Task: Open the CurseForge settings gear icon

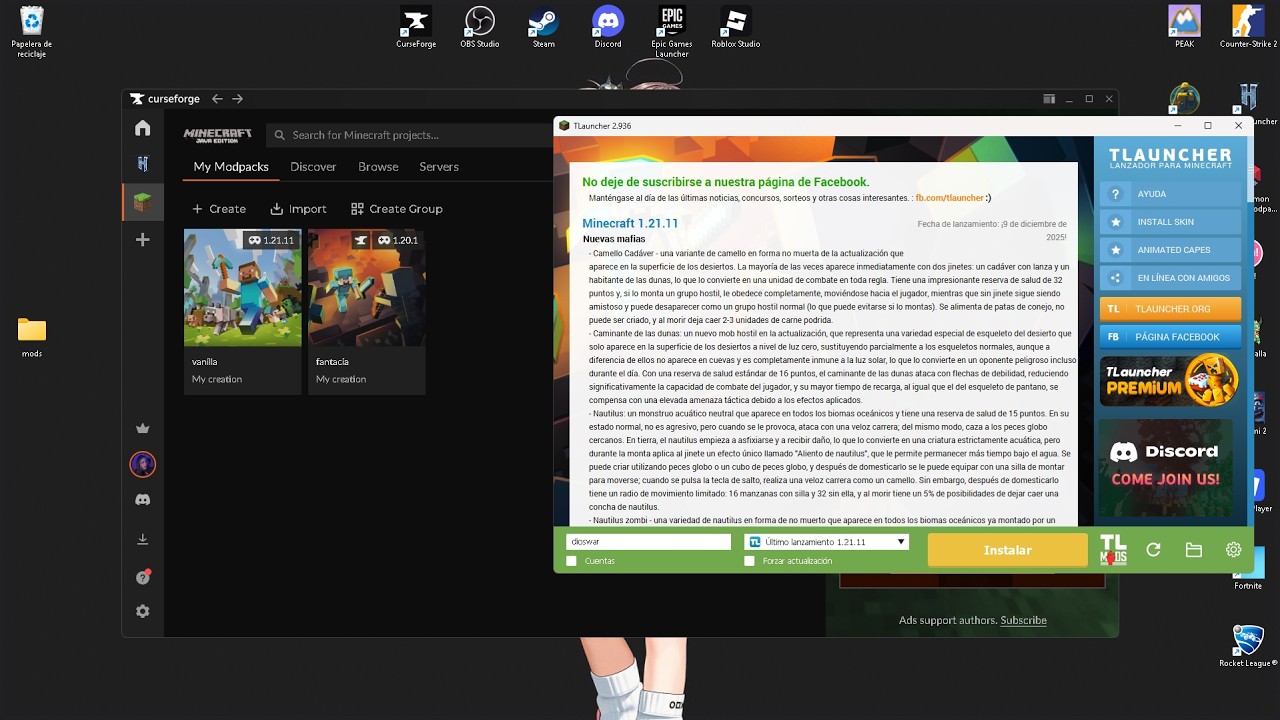Action: tap(142, 611)
